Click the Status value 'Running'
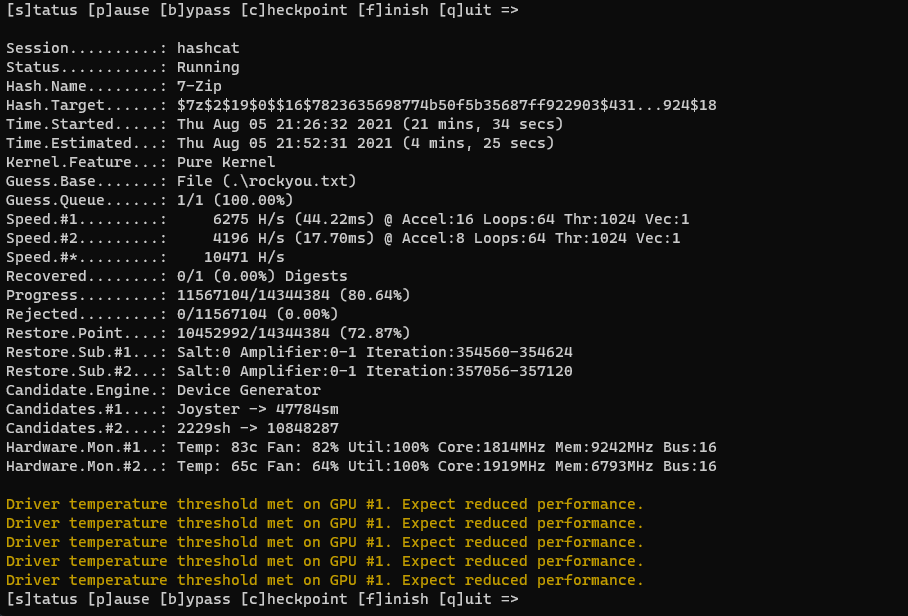The image size is (908, 616). pyautogui.click(x=208, y=67)
